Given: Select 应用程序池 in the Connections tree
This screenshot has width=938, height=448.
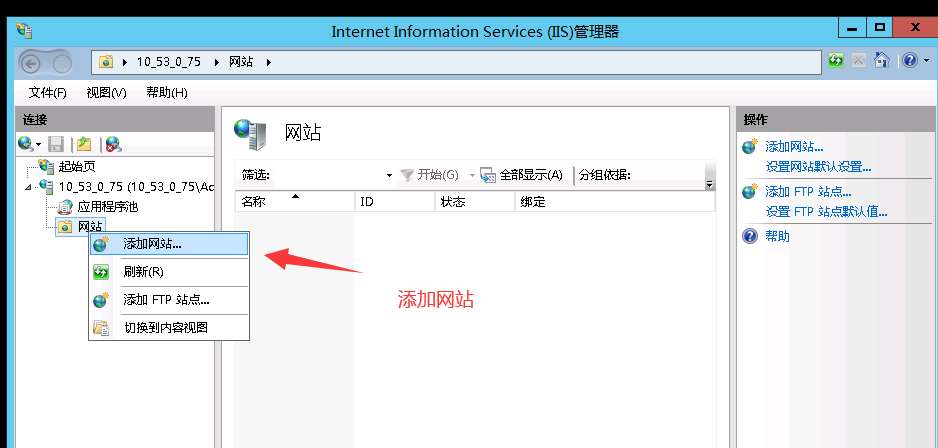Looking at the screenshot, I should tap(107, 207).
